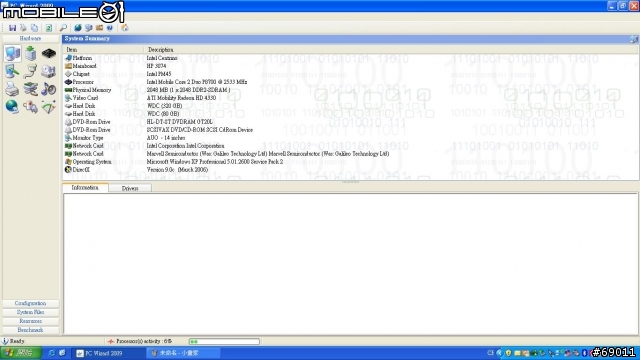
Task: Select the disc Drives sidebar icon
Action: (x=49, y=71)
